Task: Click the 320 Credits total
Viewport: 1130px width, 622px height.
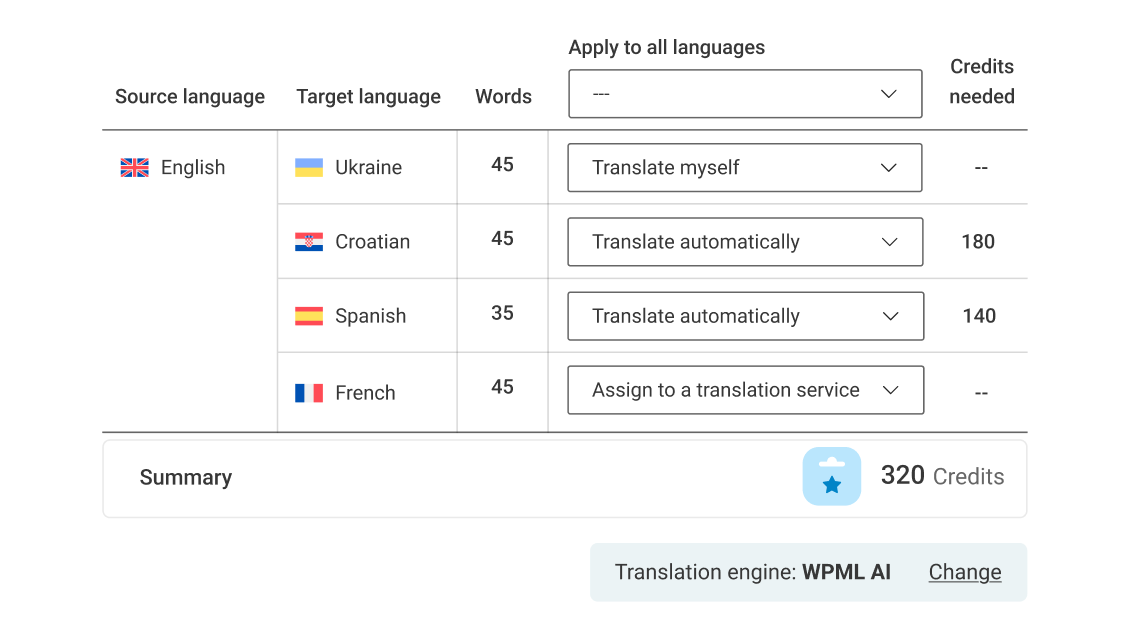Action: (x=942, y=476)
